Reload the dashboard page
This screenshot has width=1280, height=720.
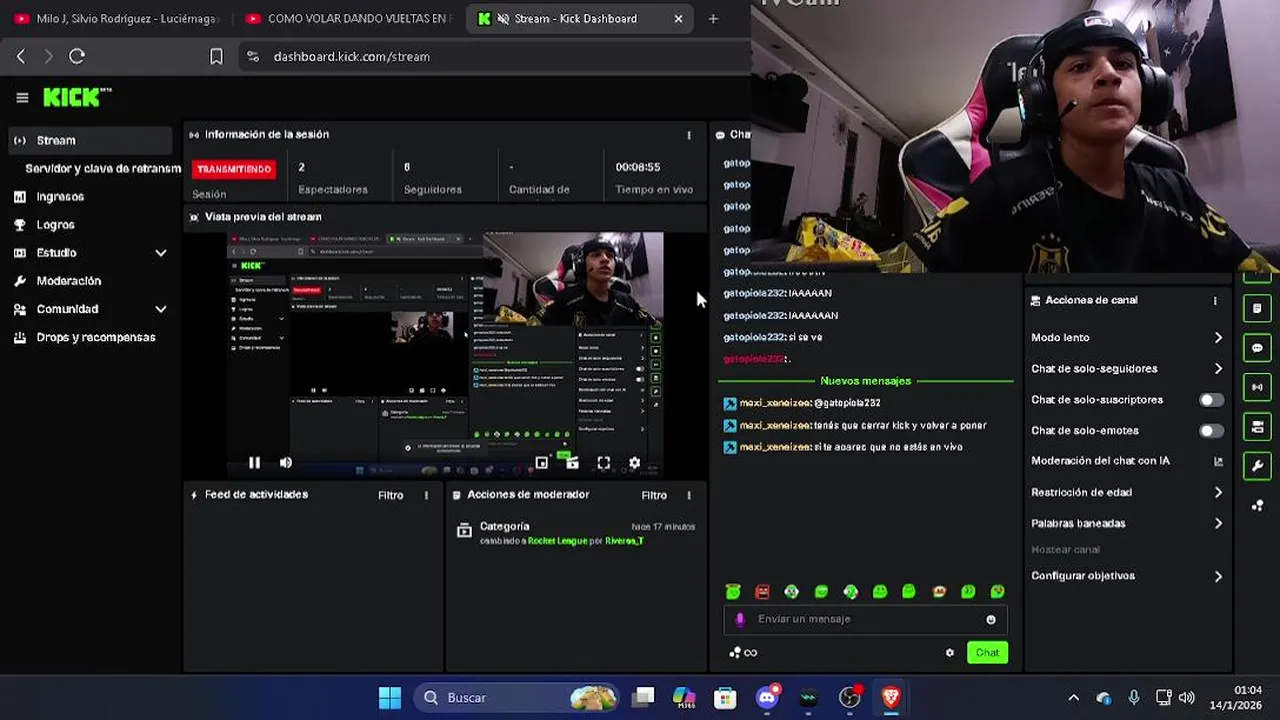point(77,57)
